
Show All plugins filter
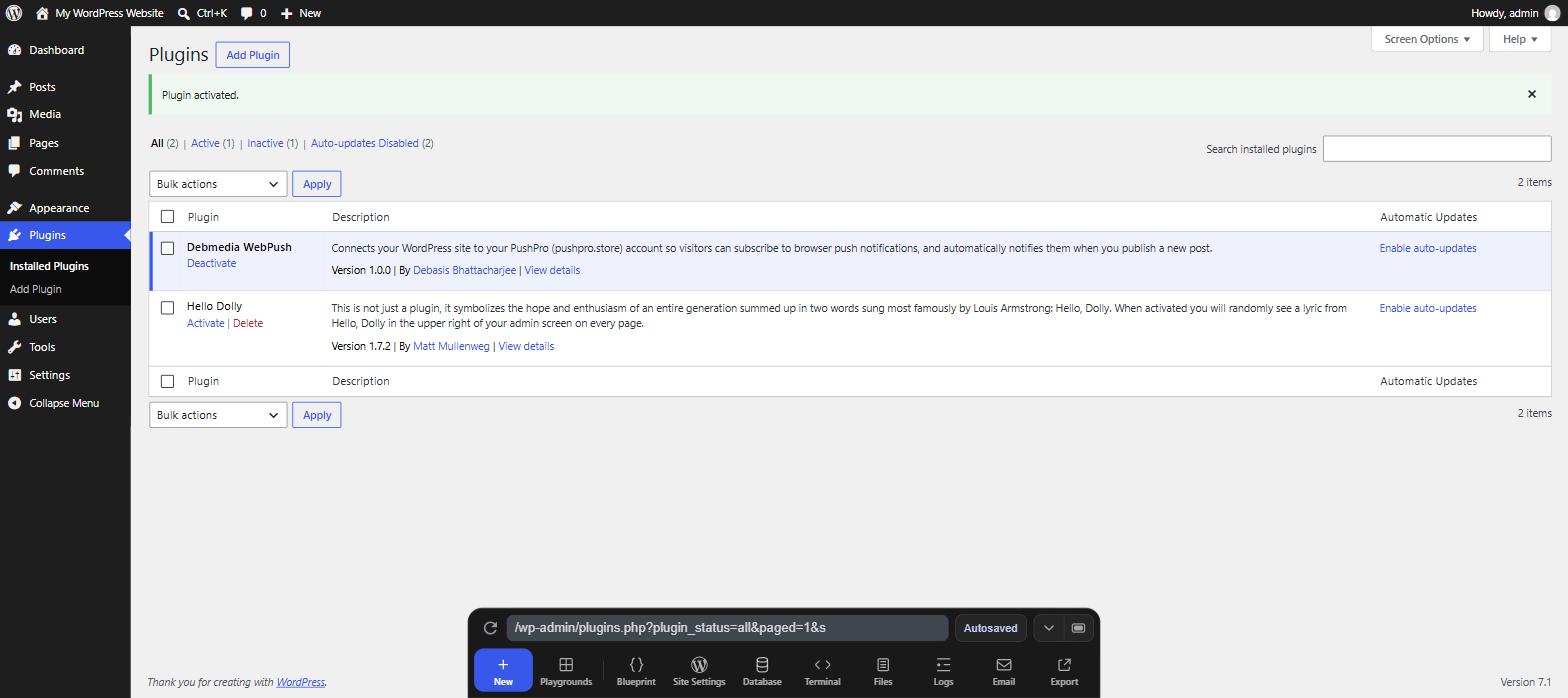[x=157, y=143]
